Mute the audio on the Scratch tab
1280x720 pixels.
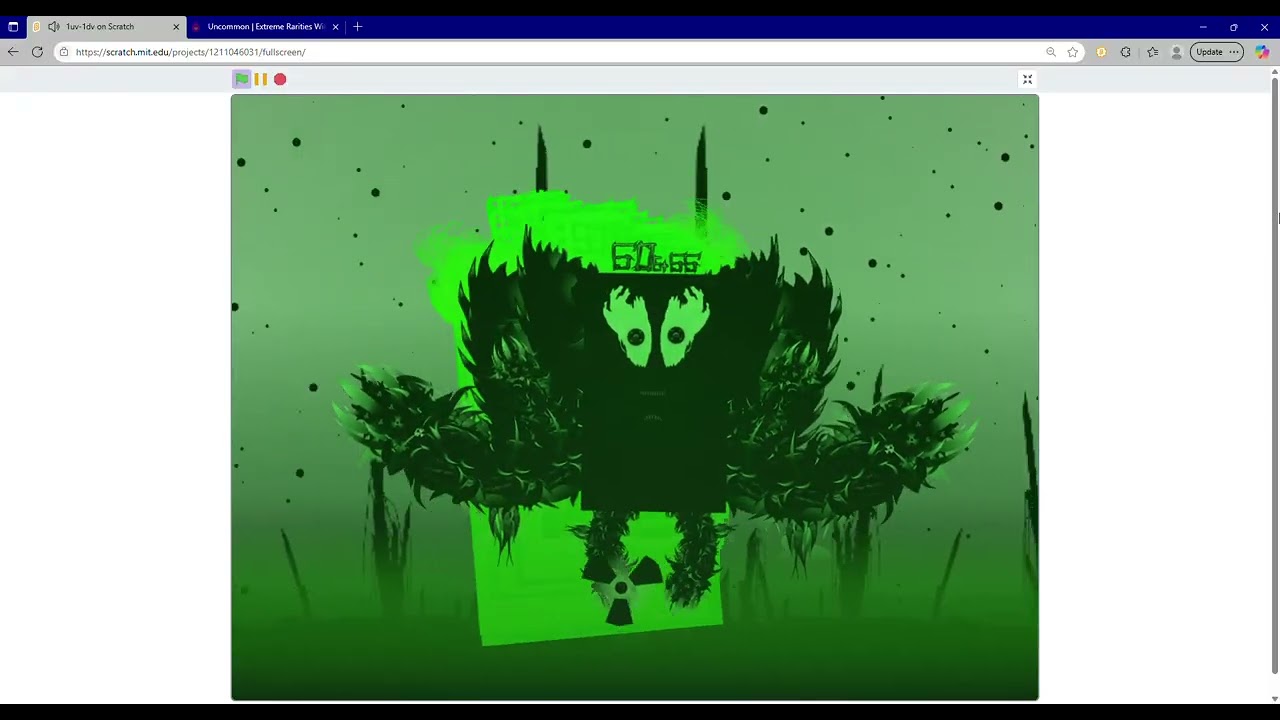[x=54, y=27]
